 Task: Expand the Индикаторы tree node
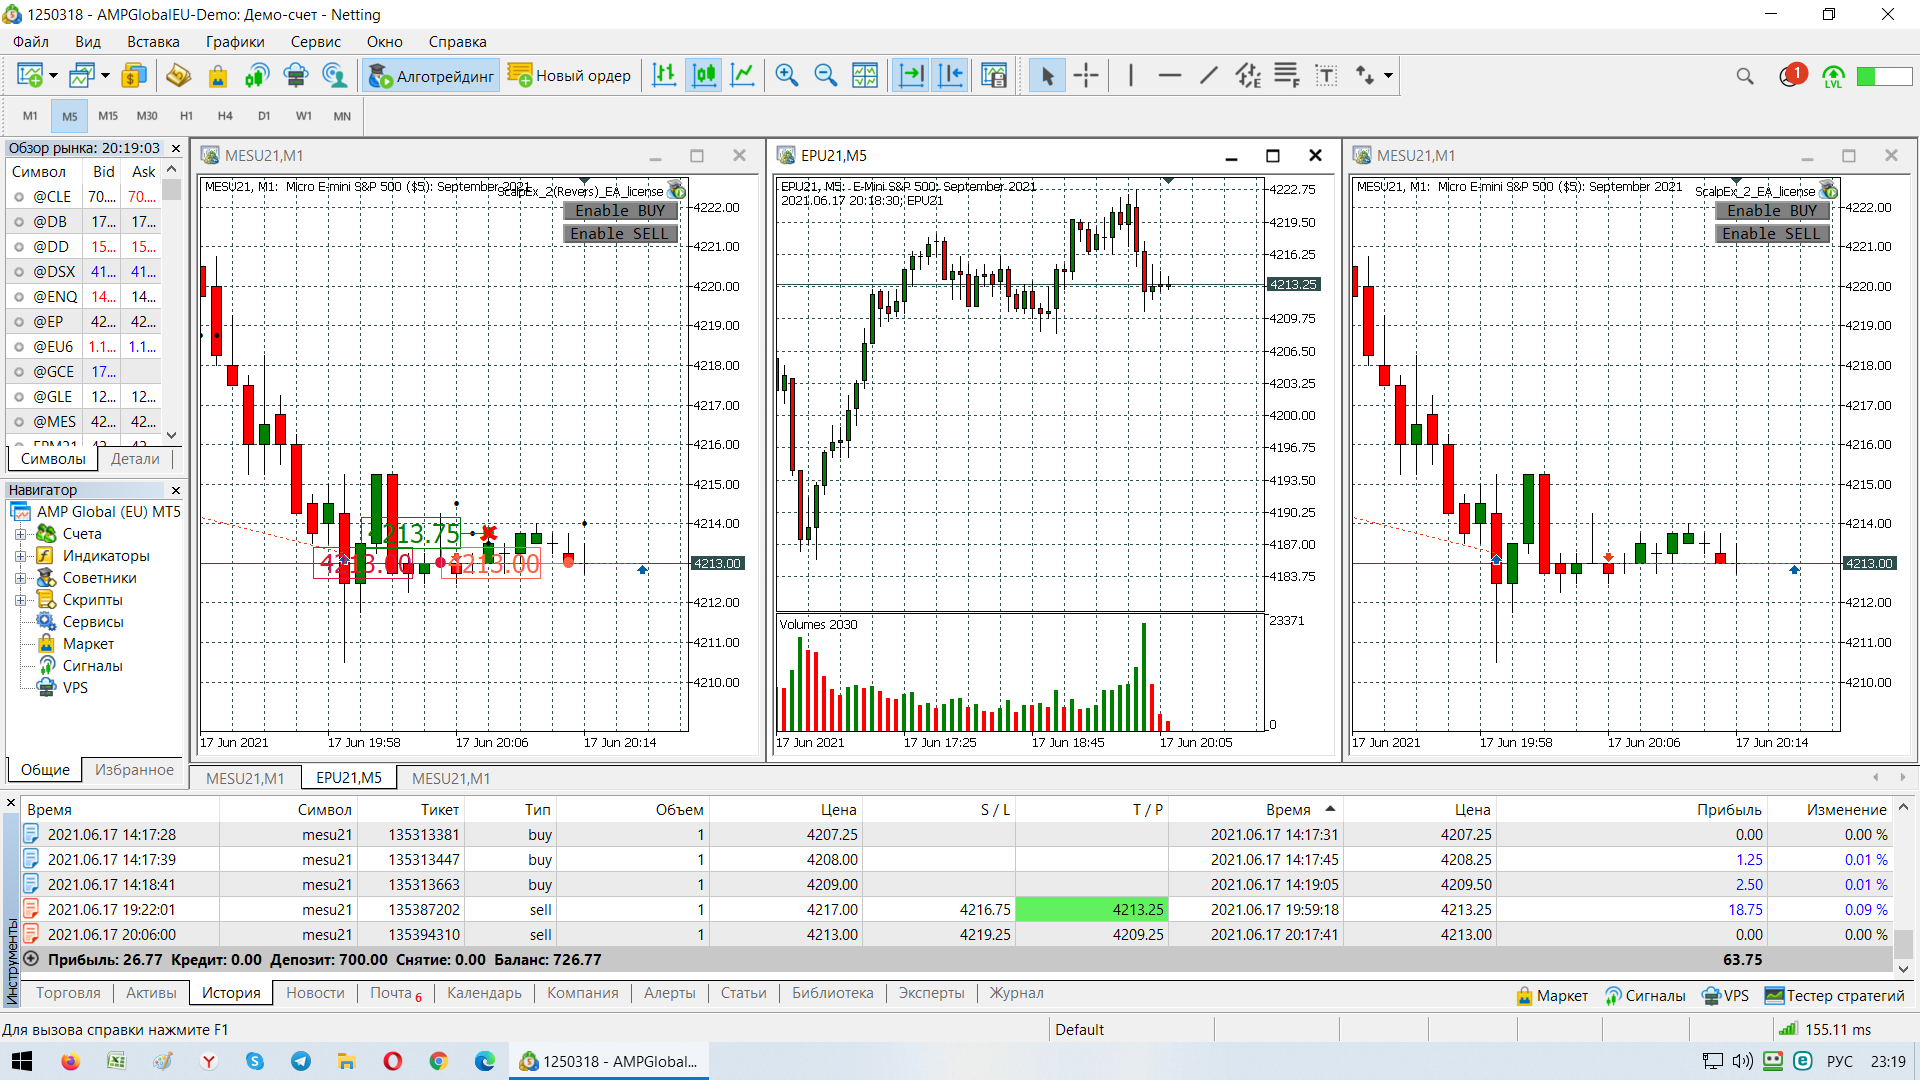pyautogui.click(x=20, y=556)
